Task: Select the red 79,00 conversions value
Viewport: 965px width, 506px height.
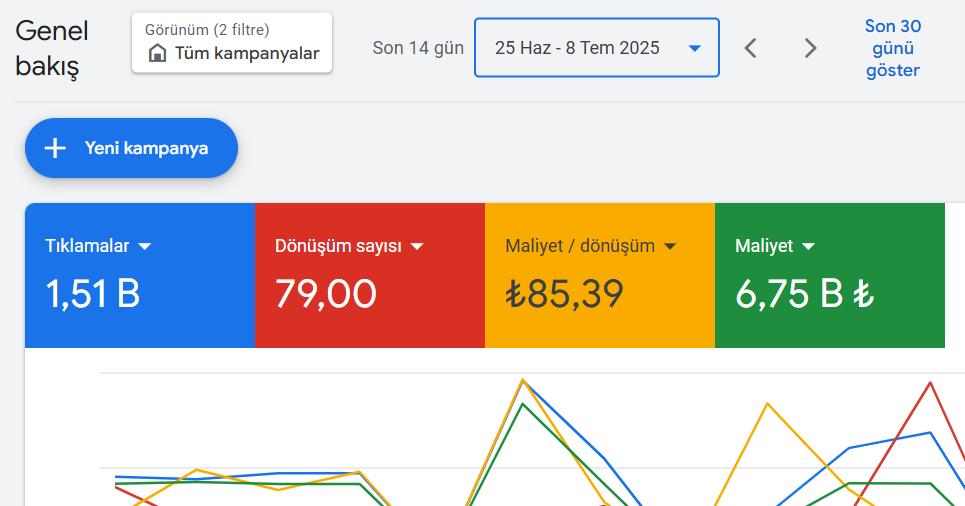Action: point(326,293)
